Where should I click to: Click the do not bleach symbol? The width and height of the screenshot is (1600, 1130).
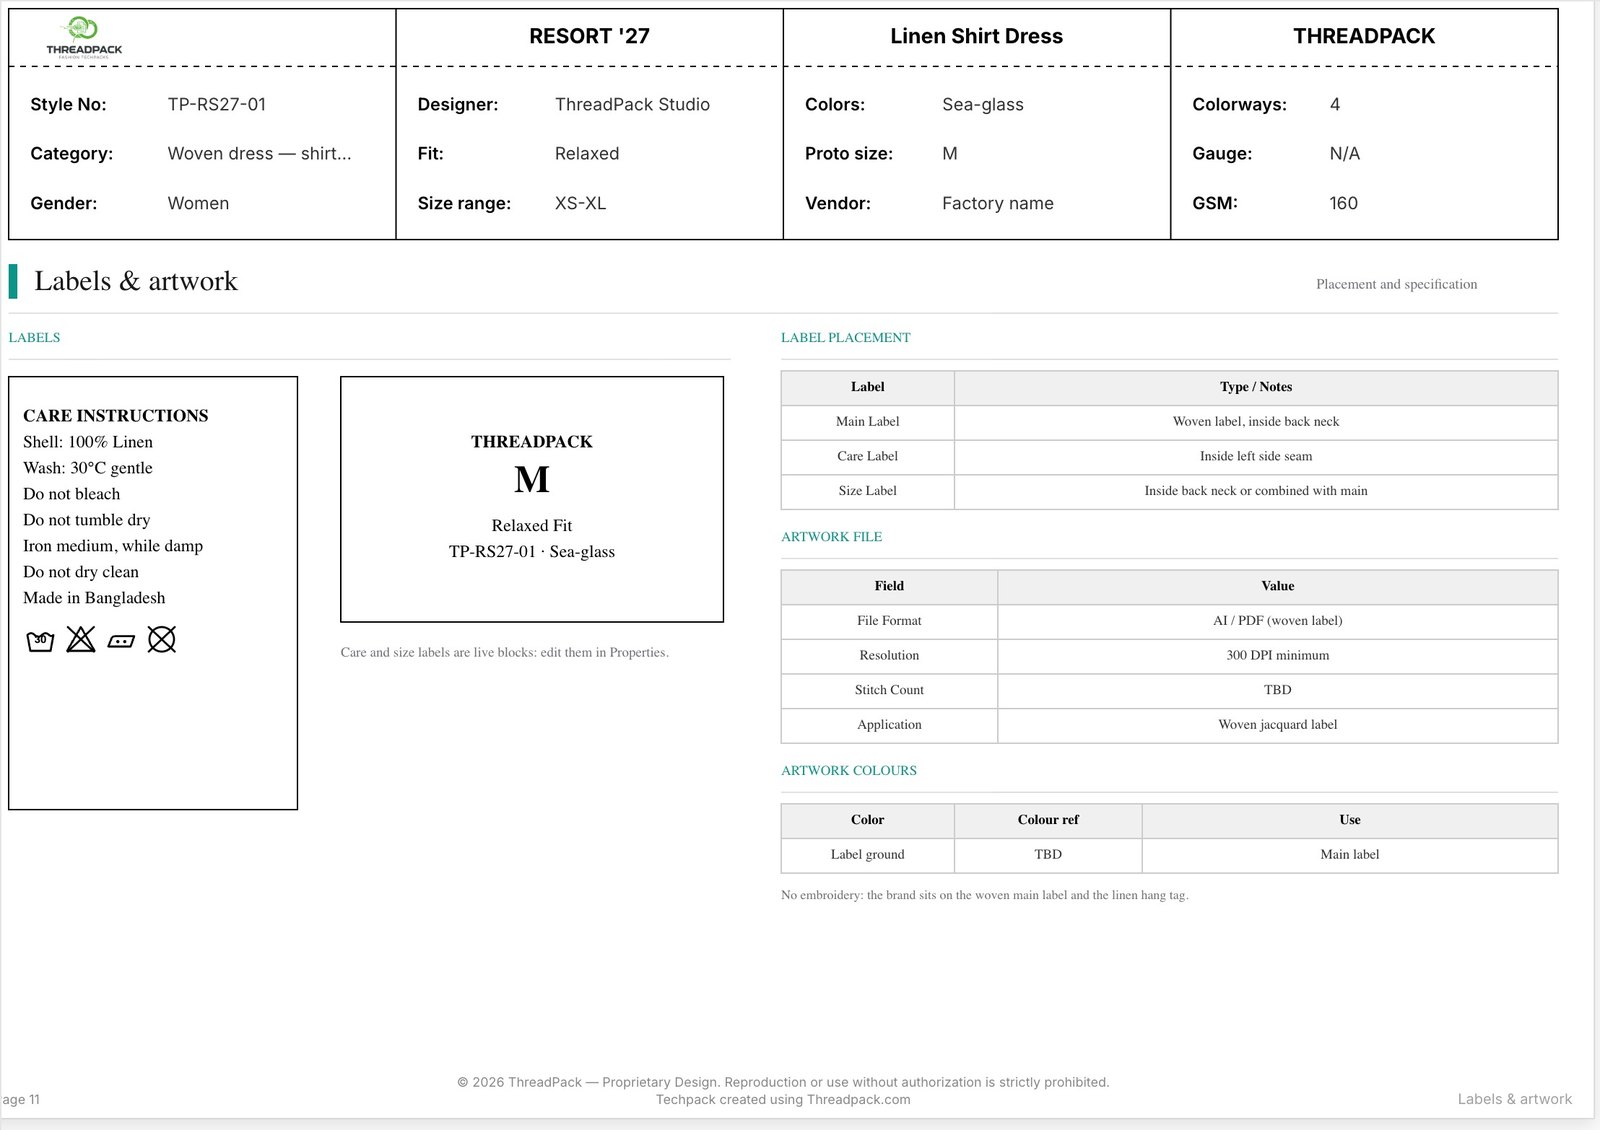tap(81, 639)
